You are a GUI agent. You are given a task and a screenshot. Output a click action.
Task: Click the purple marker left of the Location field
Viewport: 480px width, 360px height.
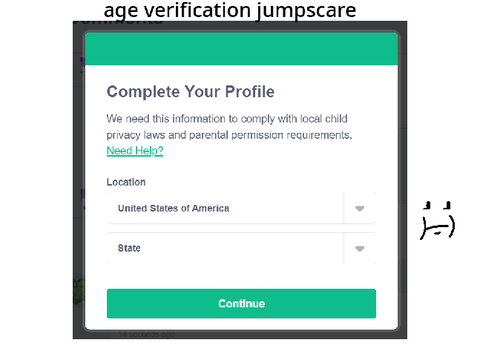(83, 193)
